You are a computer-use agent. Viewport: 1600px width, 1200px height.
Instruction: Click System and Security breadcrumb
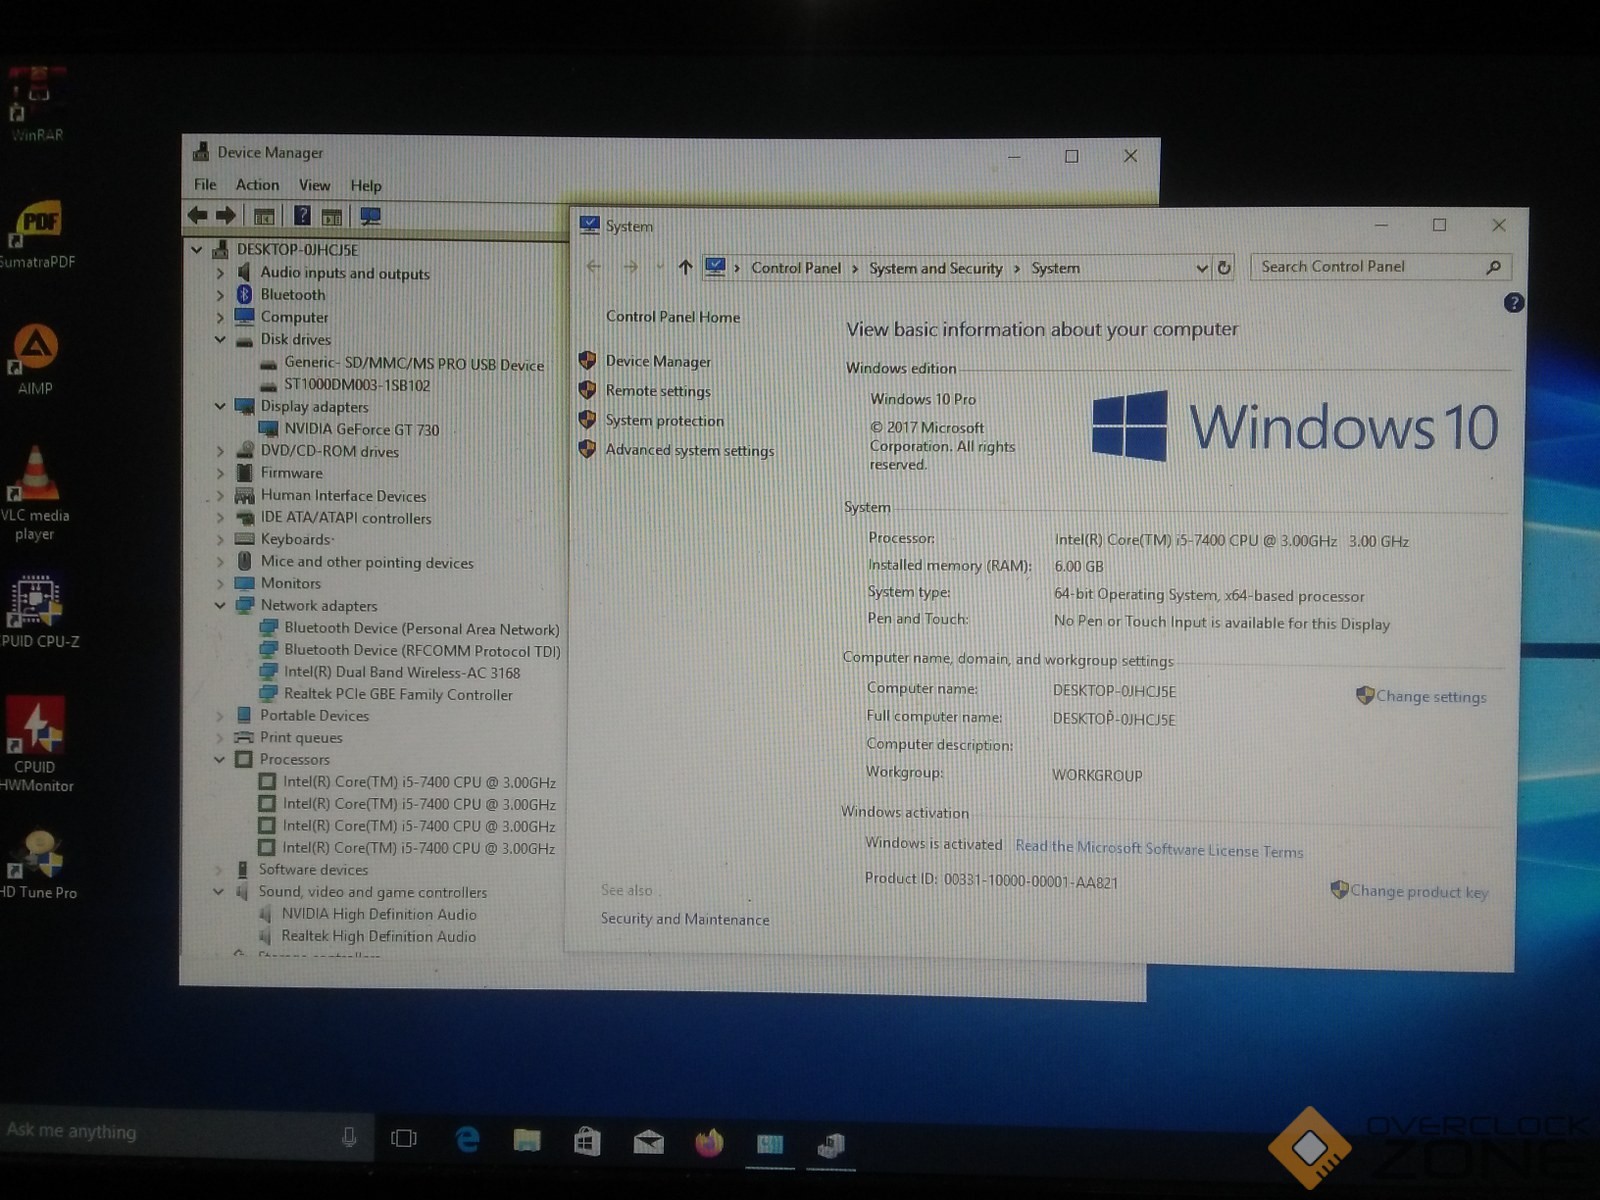coord(935,268)
